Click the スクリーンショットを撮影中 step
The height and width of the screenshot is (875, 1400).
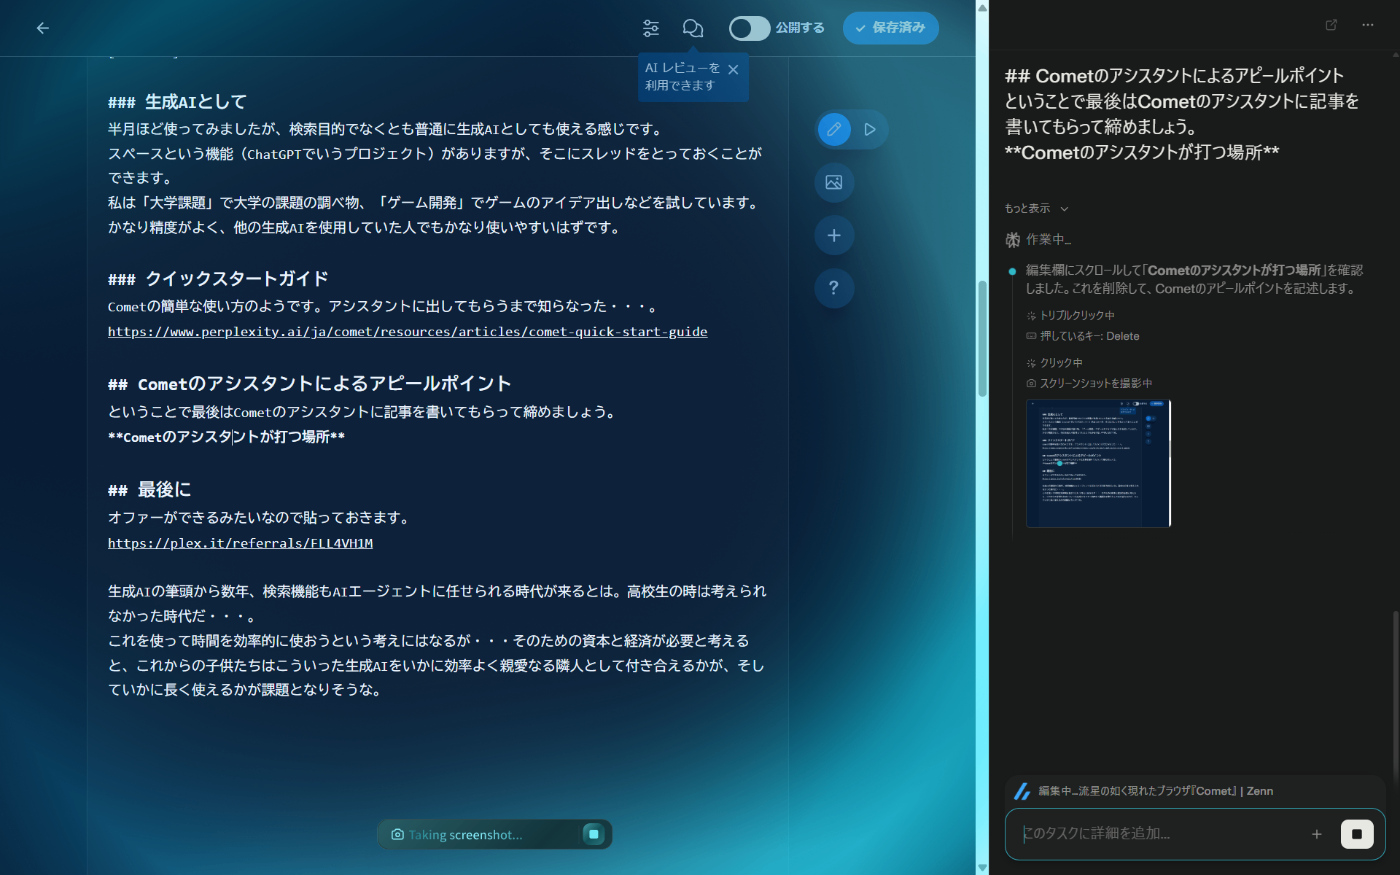[1096, 383]
